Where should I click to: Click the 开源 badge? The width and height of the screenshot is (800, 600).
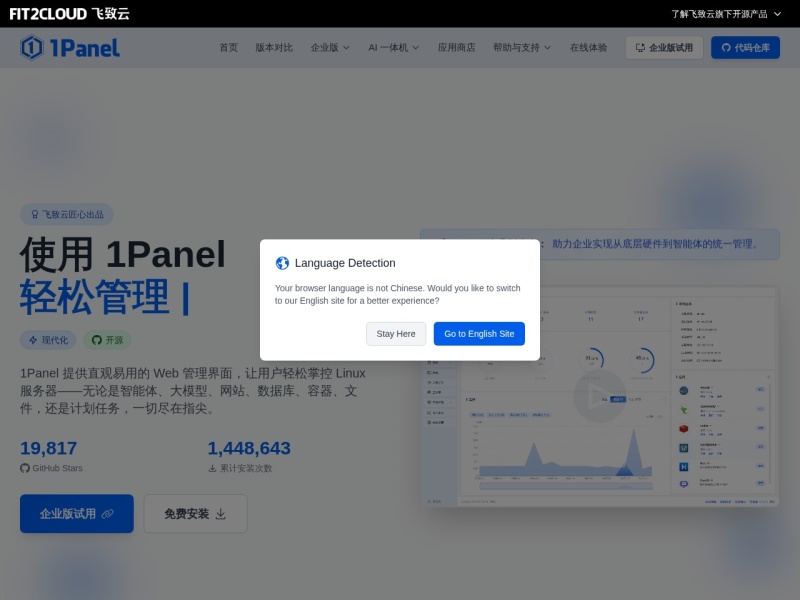click(x=107, y=340)
